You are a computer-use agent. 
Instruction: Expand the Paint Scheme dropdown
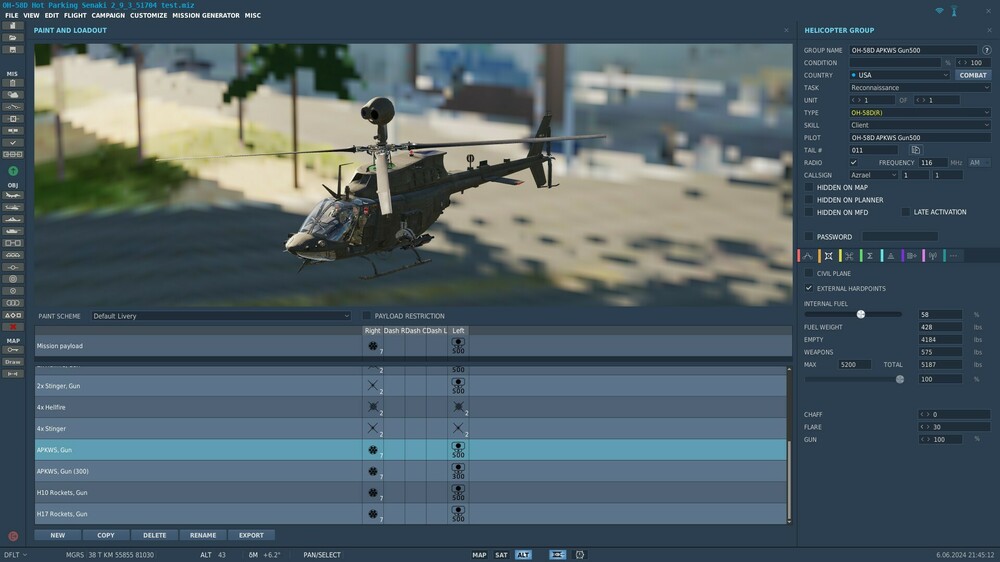[220, 316]
